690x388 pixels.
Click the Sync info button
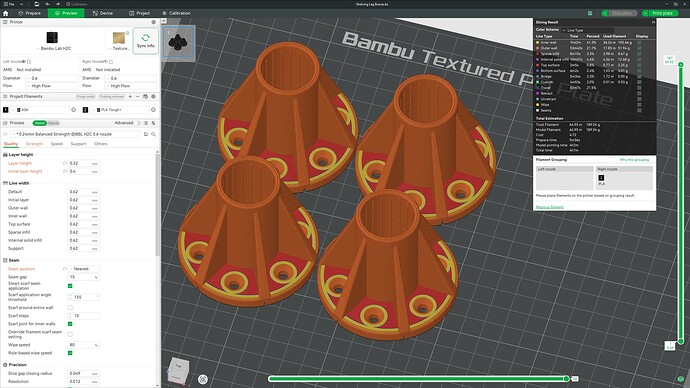coord(146,41)
